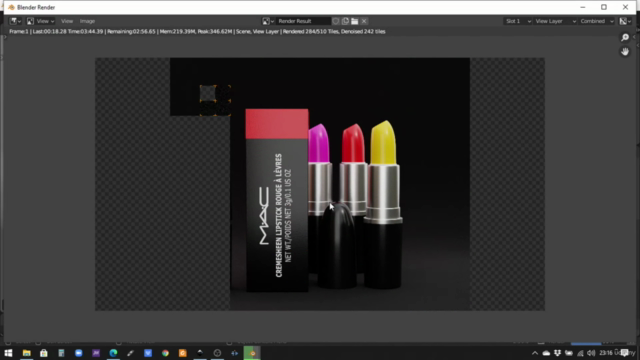Open File Explorer from taskbar
The height and width of the screenshot is (360, 640).
pos(27,353)
